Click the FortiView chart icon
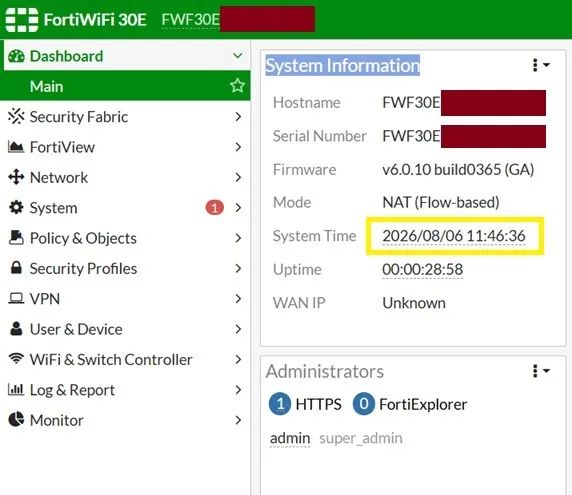The width and height of the screenshot is (572, 495). [16, 147]
